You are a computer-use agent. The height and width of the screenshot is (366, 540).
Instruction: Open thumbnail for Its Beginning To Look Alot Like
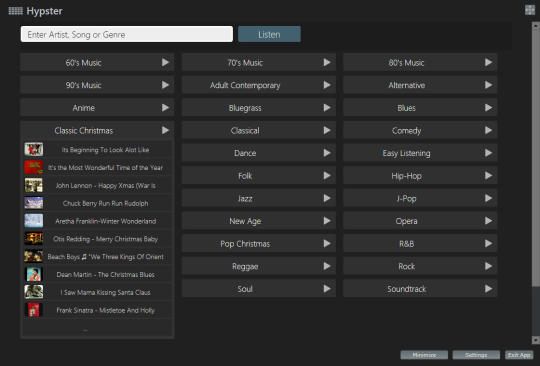point(34,149)
